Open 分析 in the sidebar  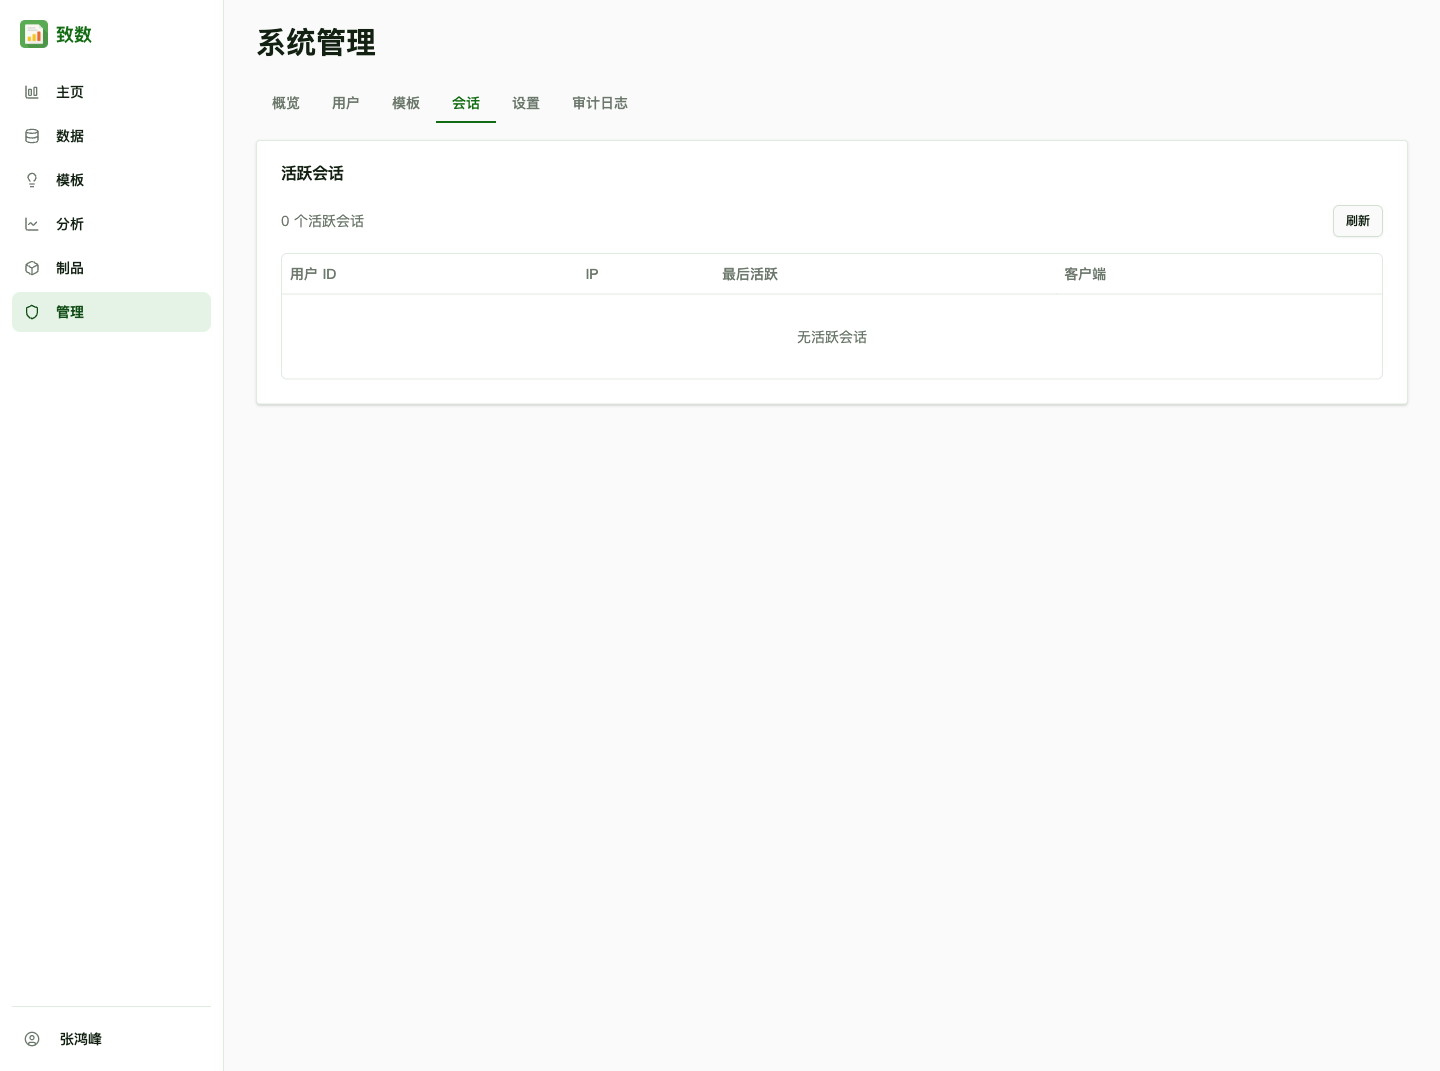point(111,224)
